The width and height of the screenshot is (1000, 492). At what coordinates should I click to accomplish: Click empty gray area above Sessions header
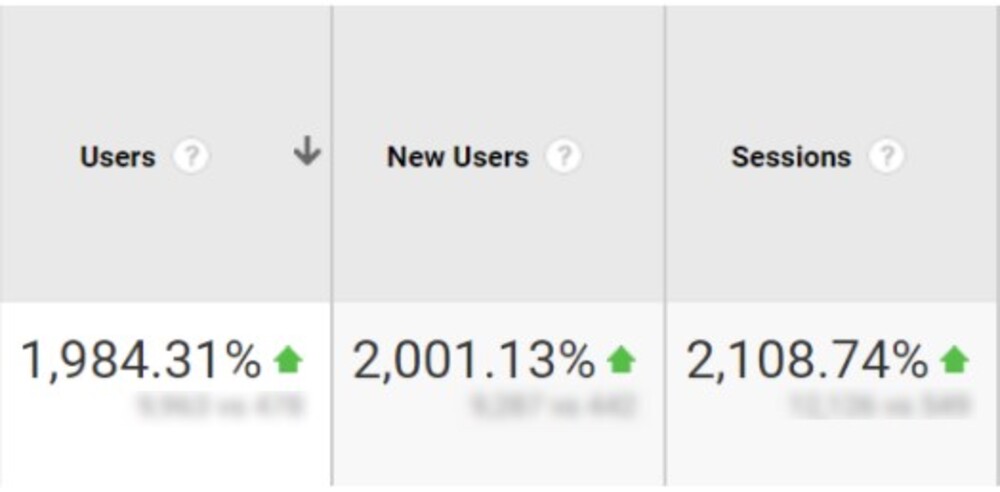click(832, 70)
